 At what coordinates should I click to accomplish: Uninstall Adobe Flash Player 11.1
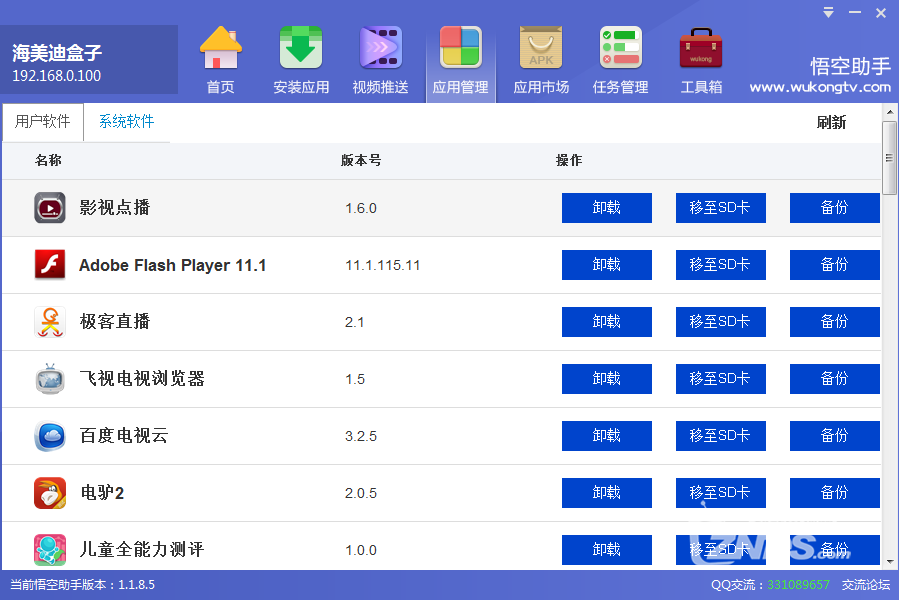607,264
